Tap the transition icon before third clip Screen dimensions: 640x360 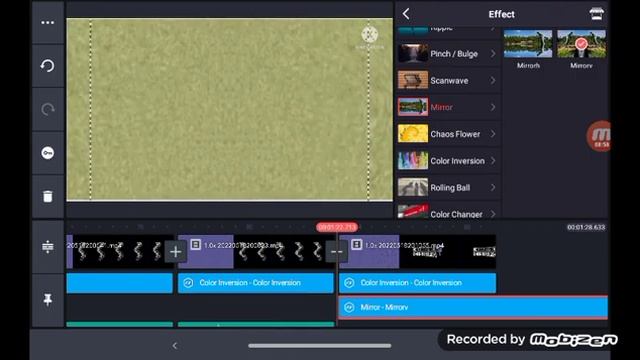[336, 251]
